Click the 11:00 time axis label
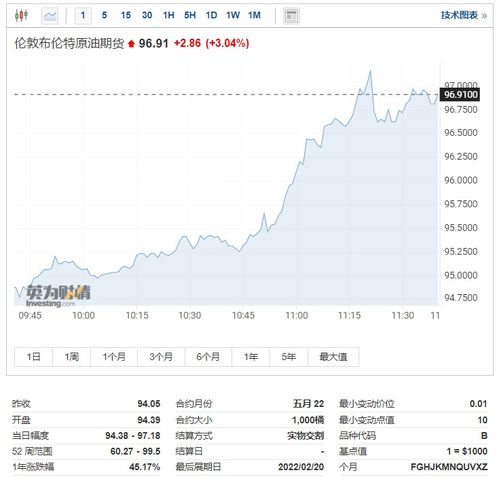499x479 pixels. pos(297,315)
